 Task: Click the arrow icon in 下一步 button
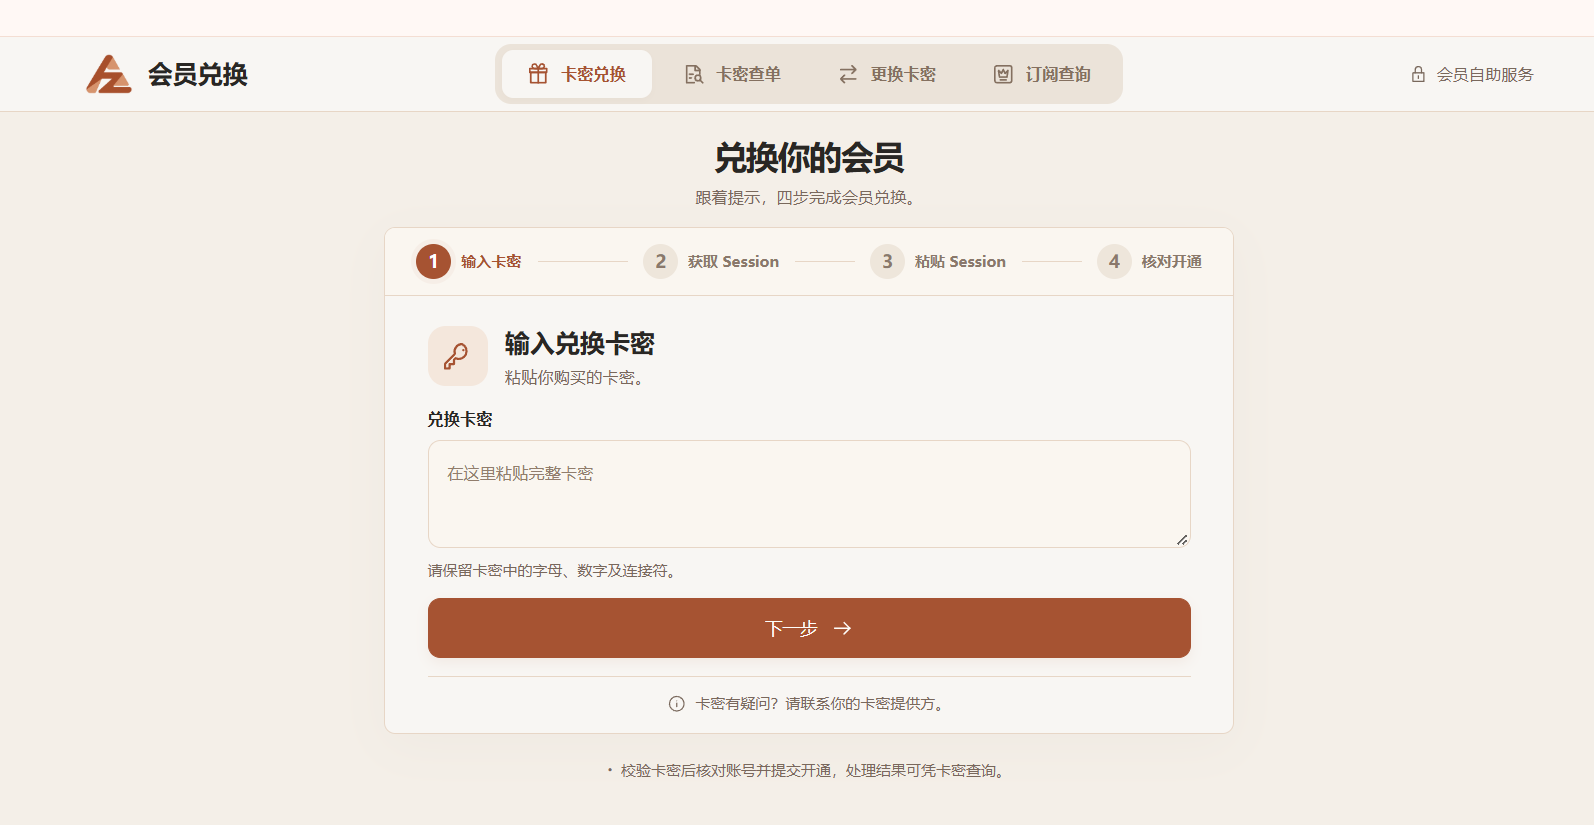click(843, 628)
